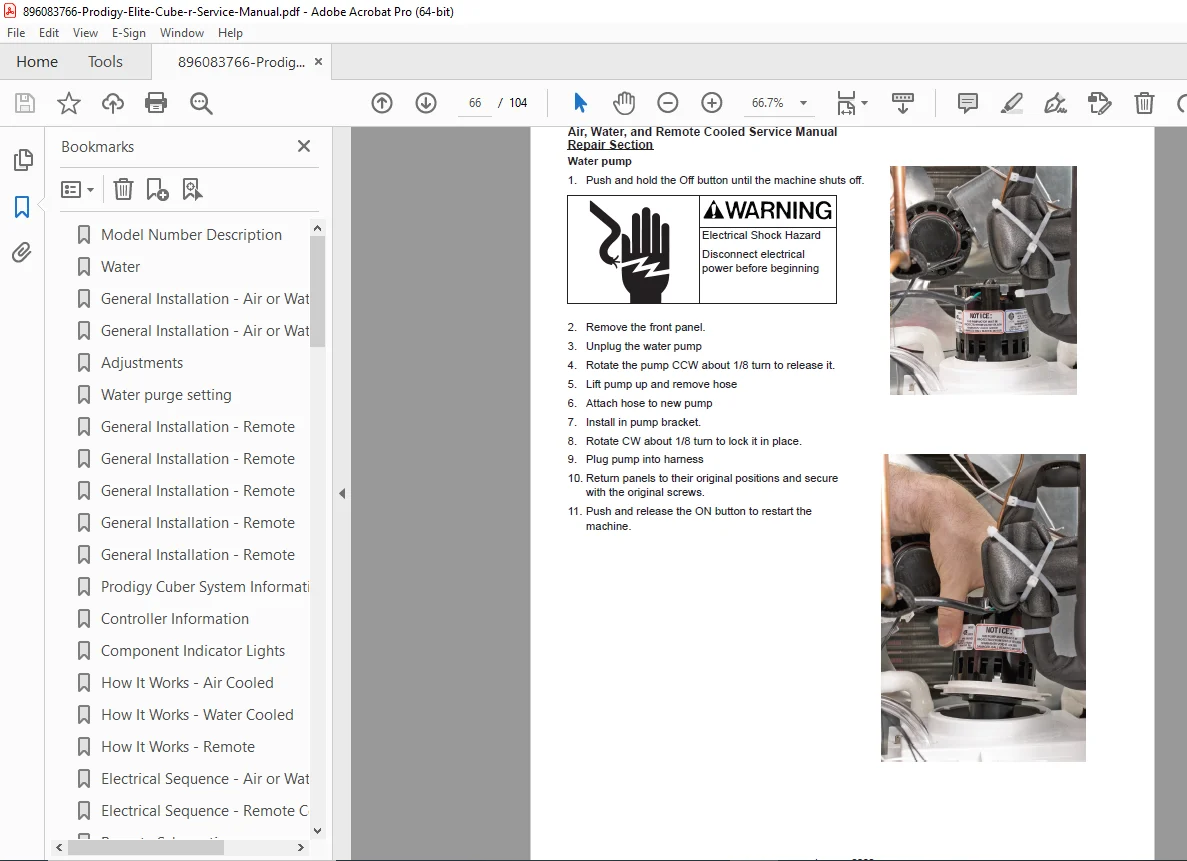Open Model Number Description bookmark
This screenshot has width=1187, height=861.
(192, 235)
